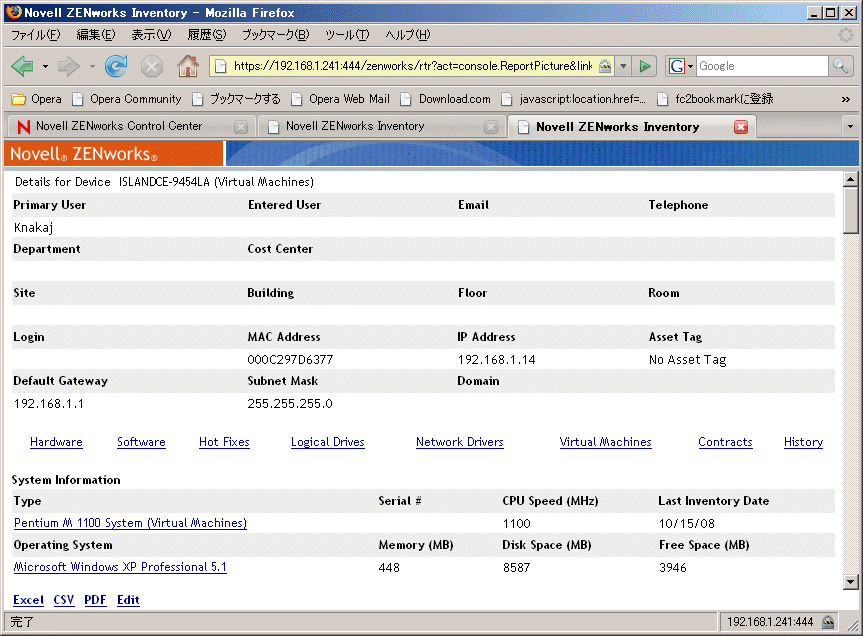This screenshot has height=636, width=863.
Task: Click the URL address field
Action: (x=412, y=66)
